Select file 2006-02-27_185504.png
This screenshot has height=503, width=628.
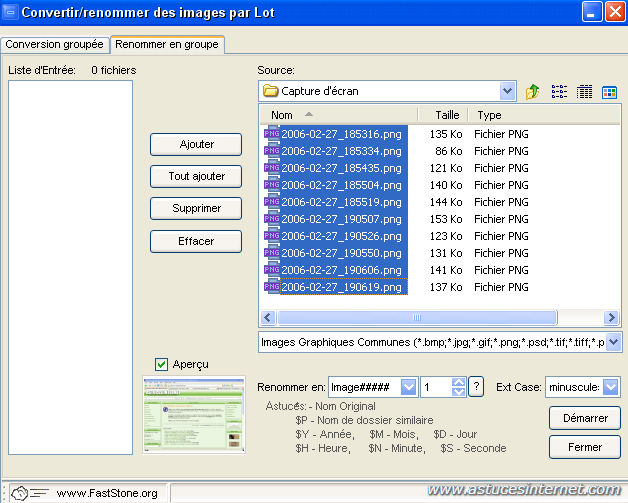point(341,185)
